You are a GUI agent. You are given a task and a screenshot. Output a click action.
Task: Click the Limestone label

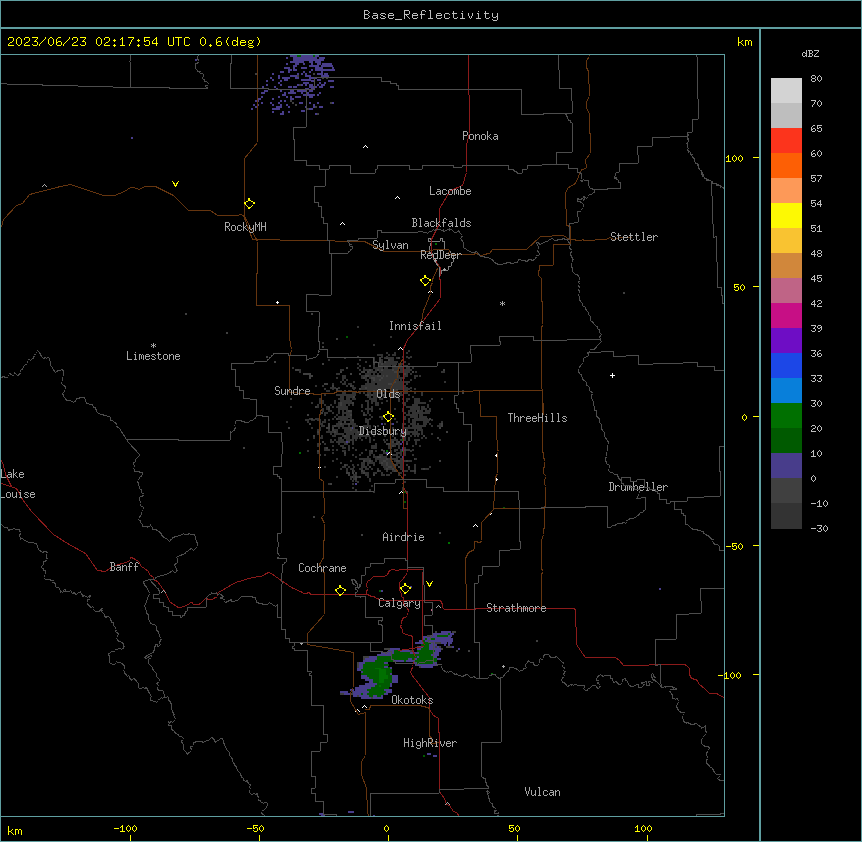tap(153, 356)
